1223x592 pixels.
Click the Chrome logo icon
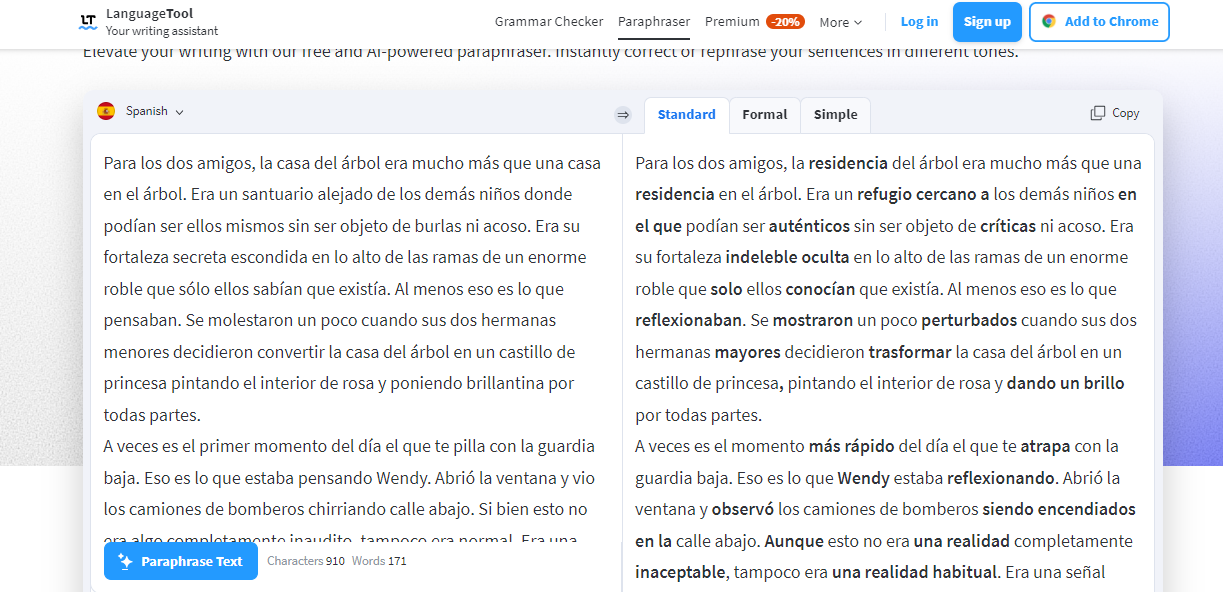(x=1049, y=21)
